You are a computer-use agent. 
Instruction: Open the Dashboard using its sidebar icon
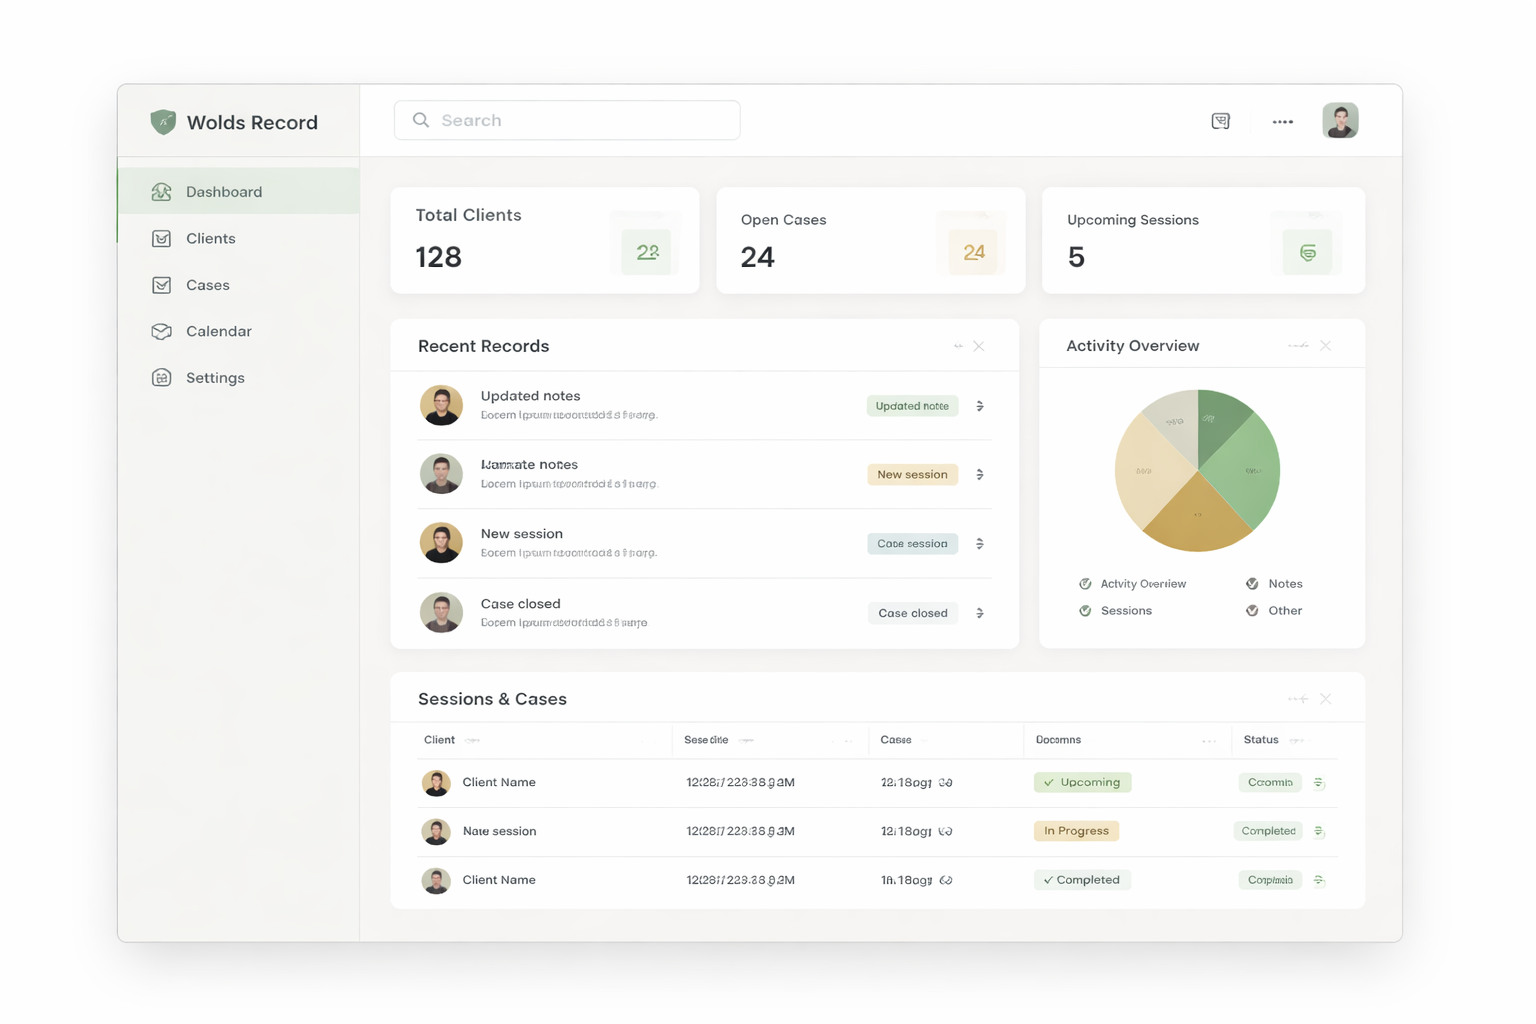click(161, 191)
